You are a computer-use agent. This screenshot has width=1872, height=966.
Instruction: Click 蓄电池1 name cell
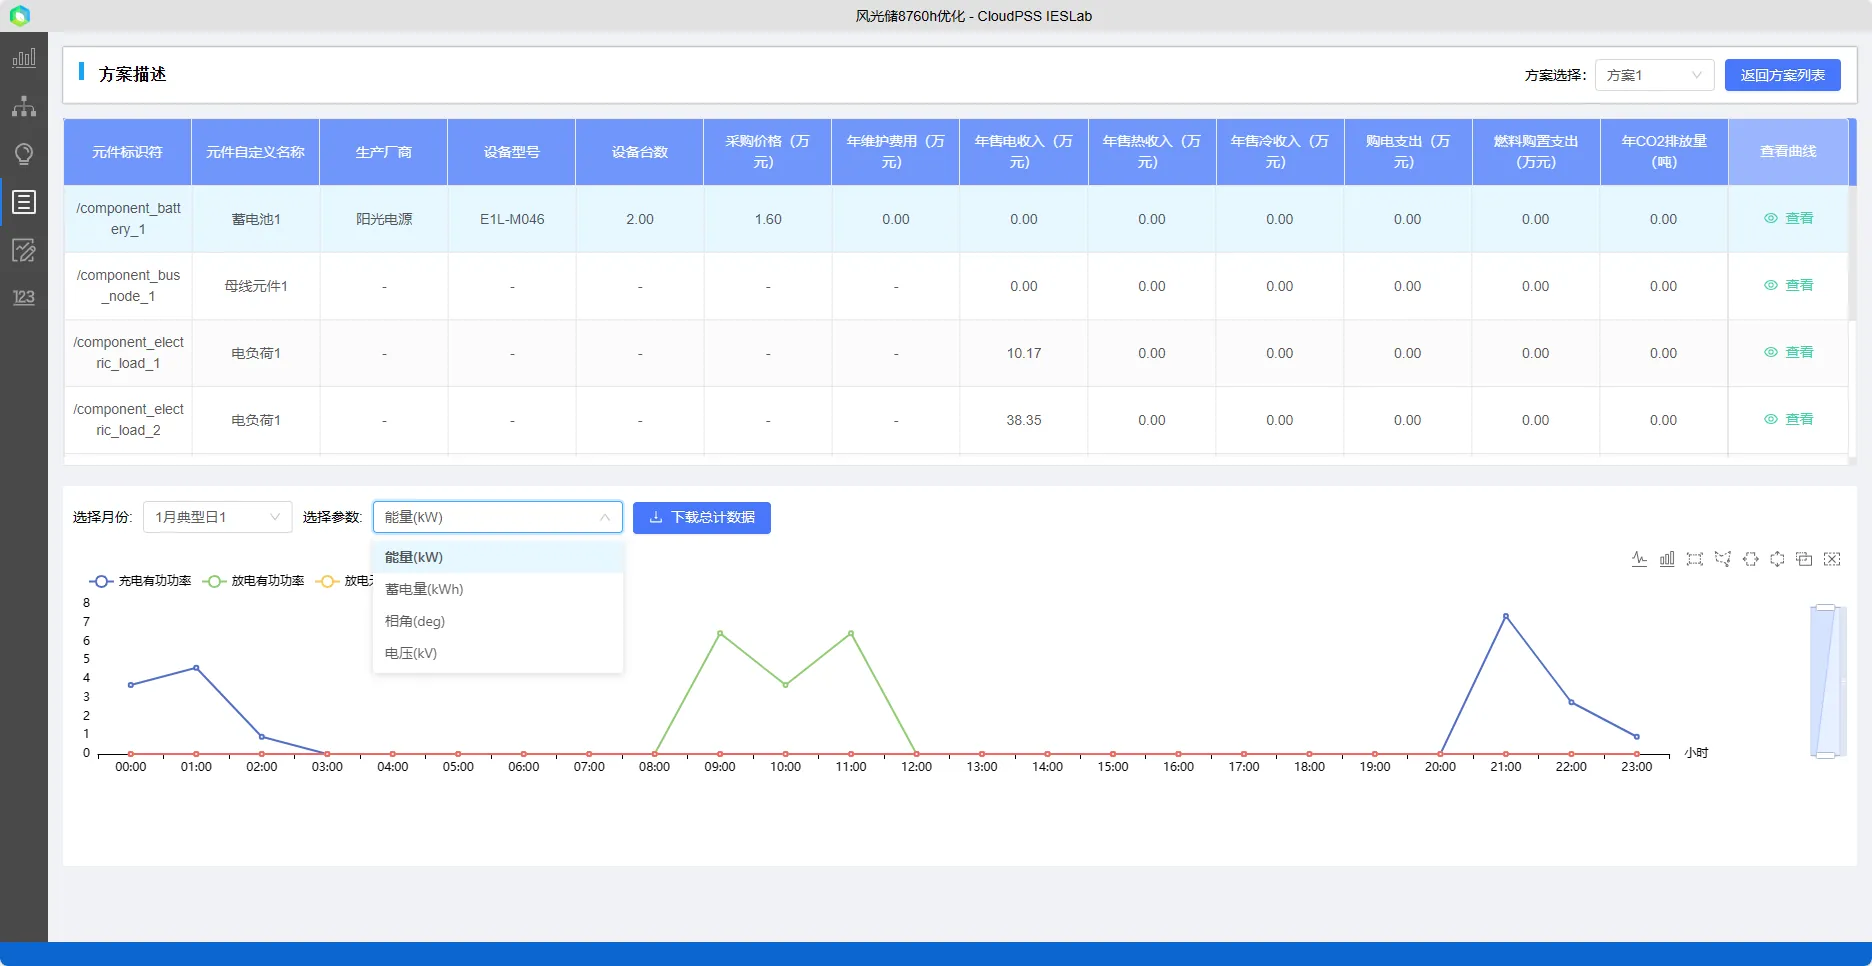(x=256, y=219)
